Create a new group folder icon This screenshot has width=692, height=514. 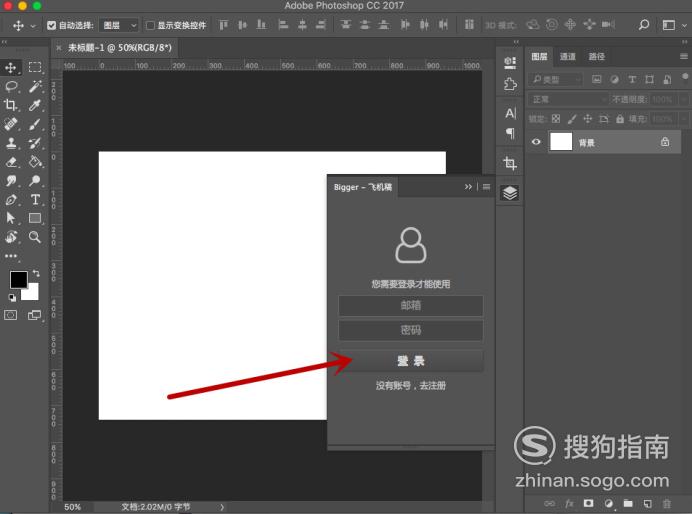[x=628, y=503]
